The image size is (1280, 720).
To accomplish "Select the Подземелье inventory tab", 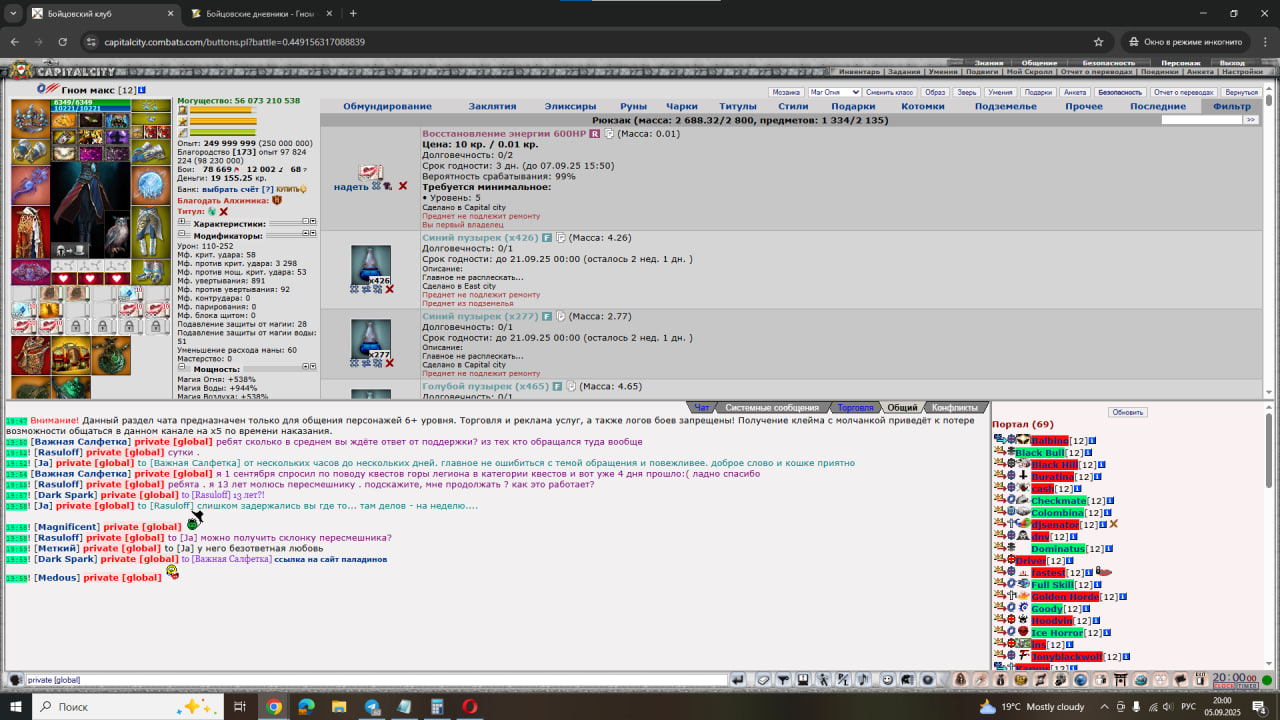I will pyautogui.click(x=1006, y=106).
